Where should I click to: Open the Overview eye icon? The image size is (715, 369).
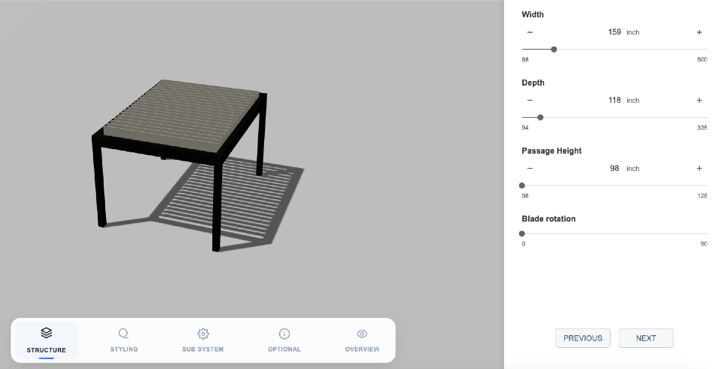pos(362,334)
